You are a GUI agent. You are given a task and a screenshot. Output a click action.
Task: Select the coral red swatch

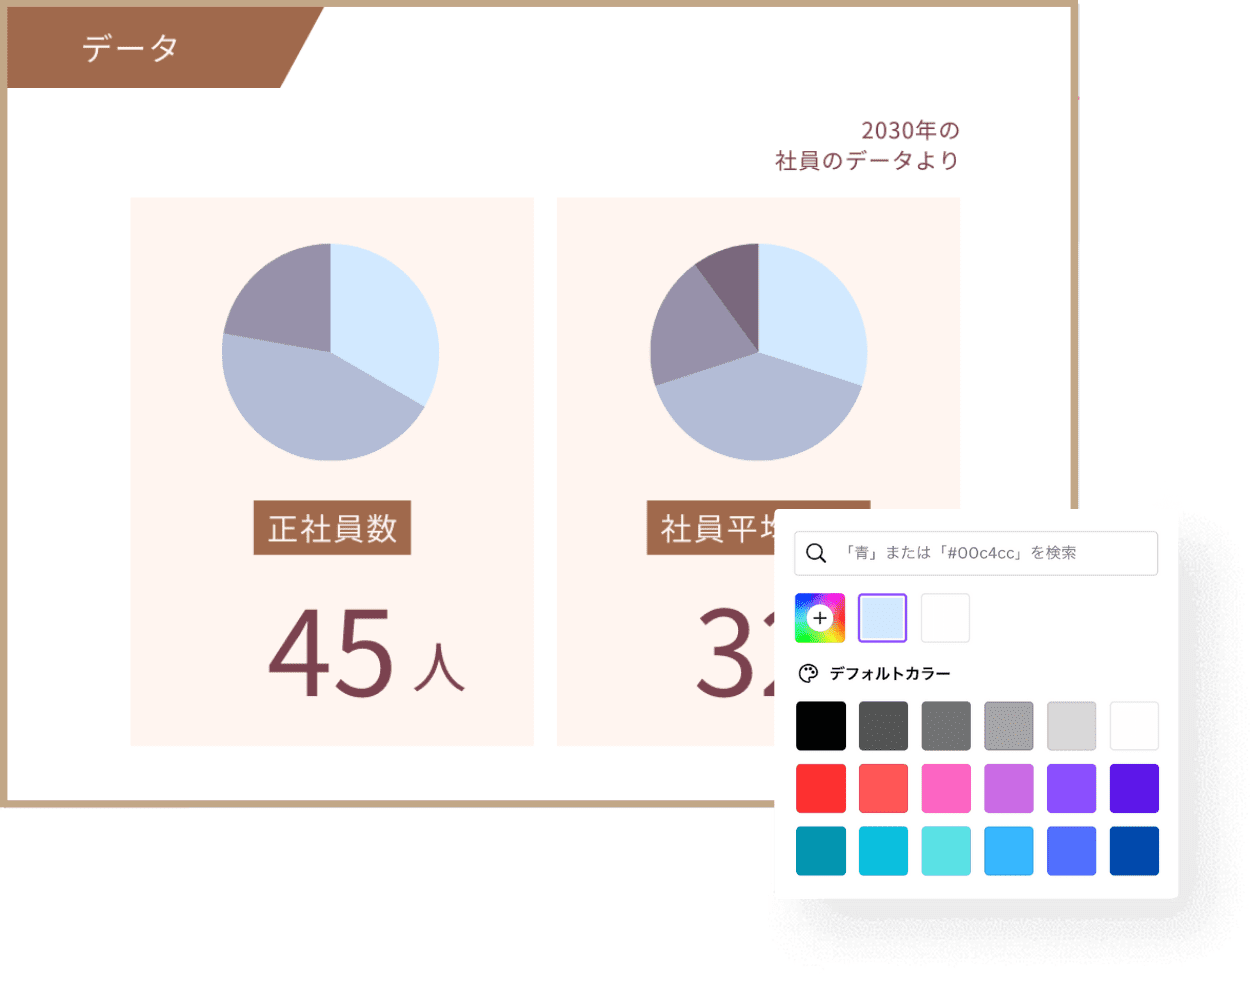click(x=883, y=788)
